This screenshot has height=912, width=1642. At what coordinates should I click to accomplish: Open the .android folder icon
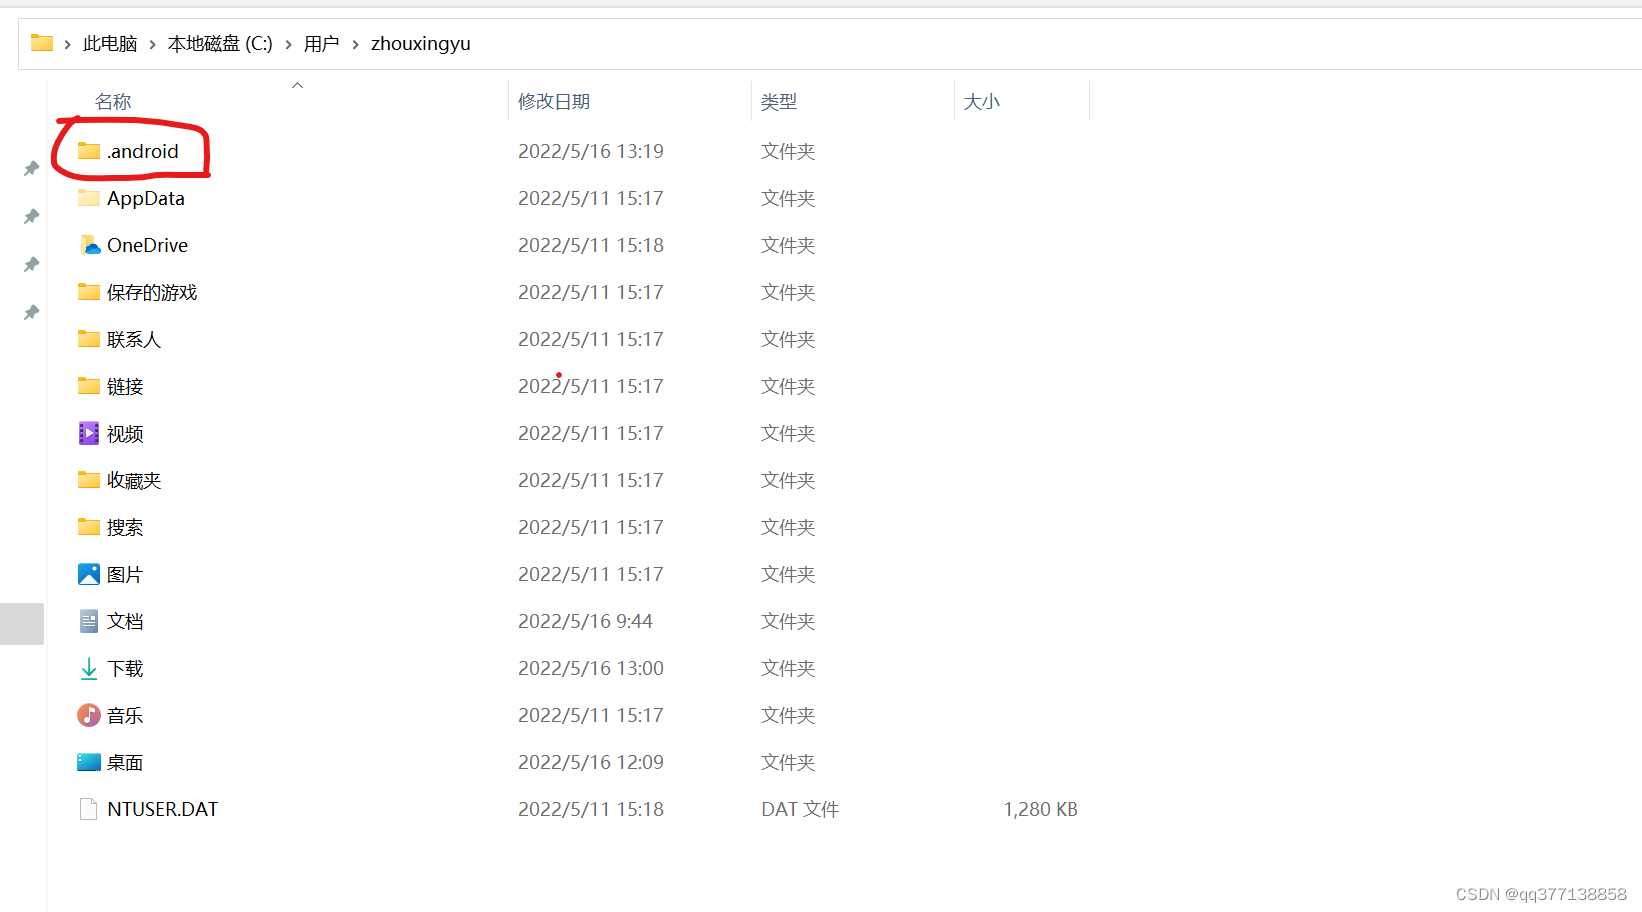pyautogui.click(x=88, y=151)
